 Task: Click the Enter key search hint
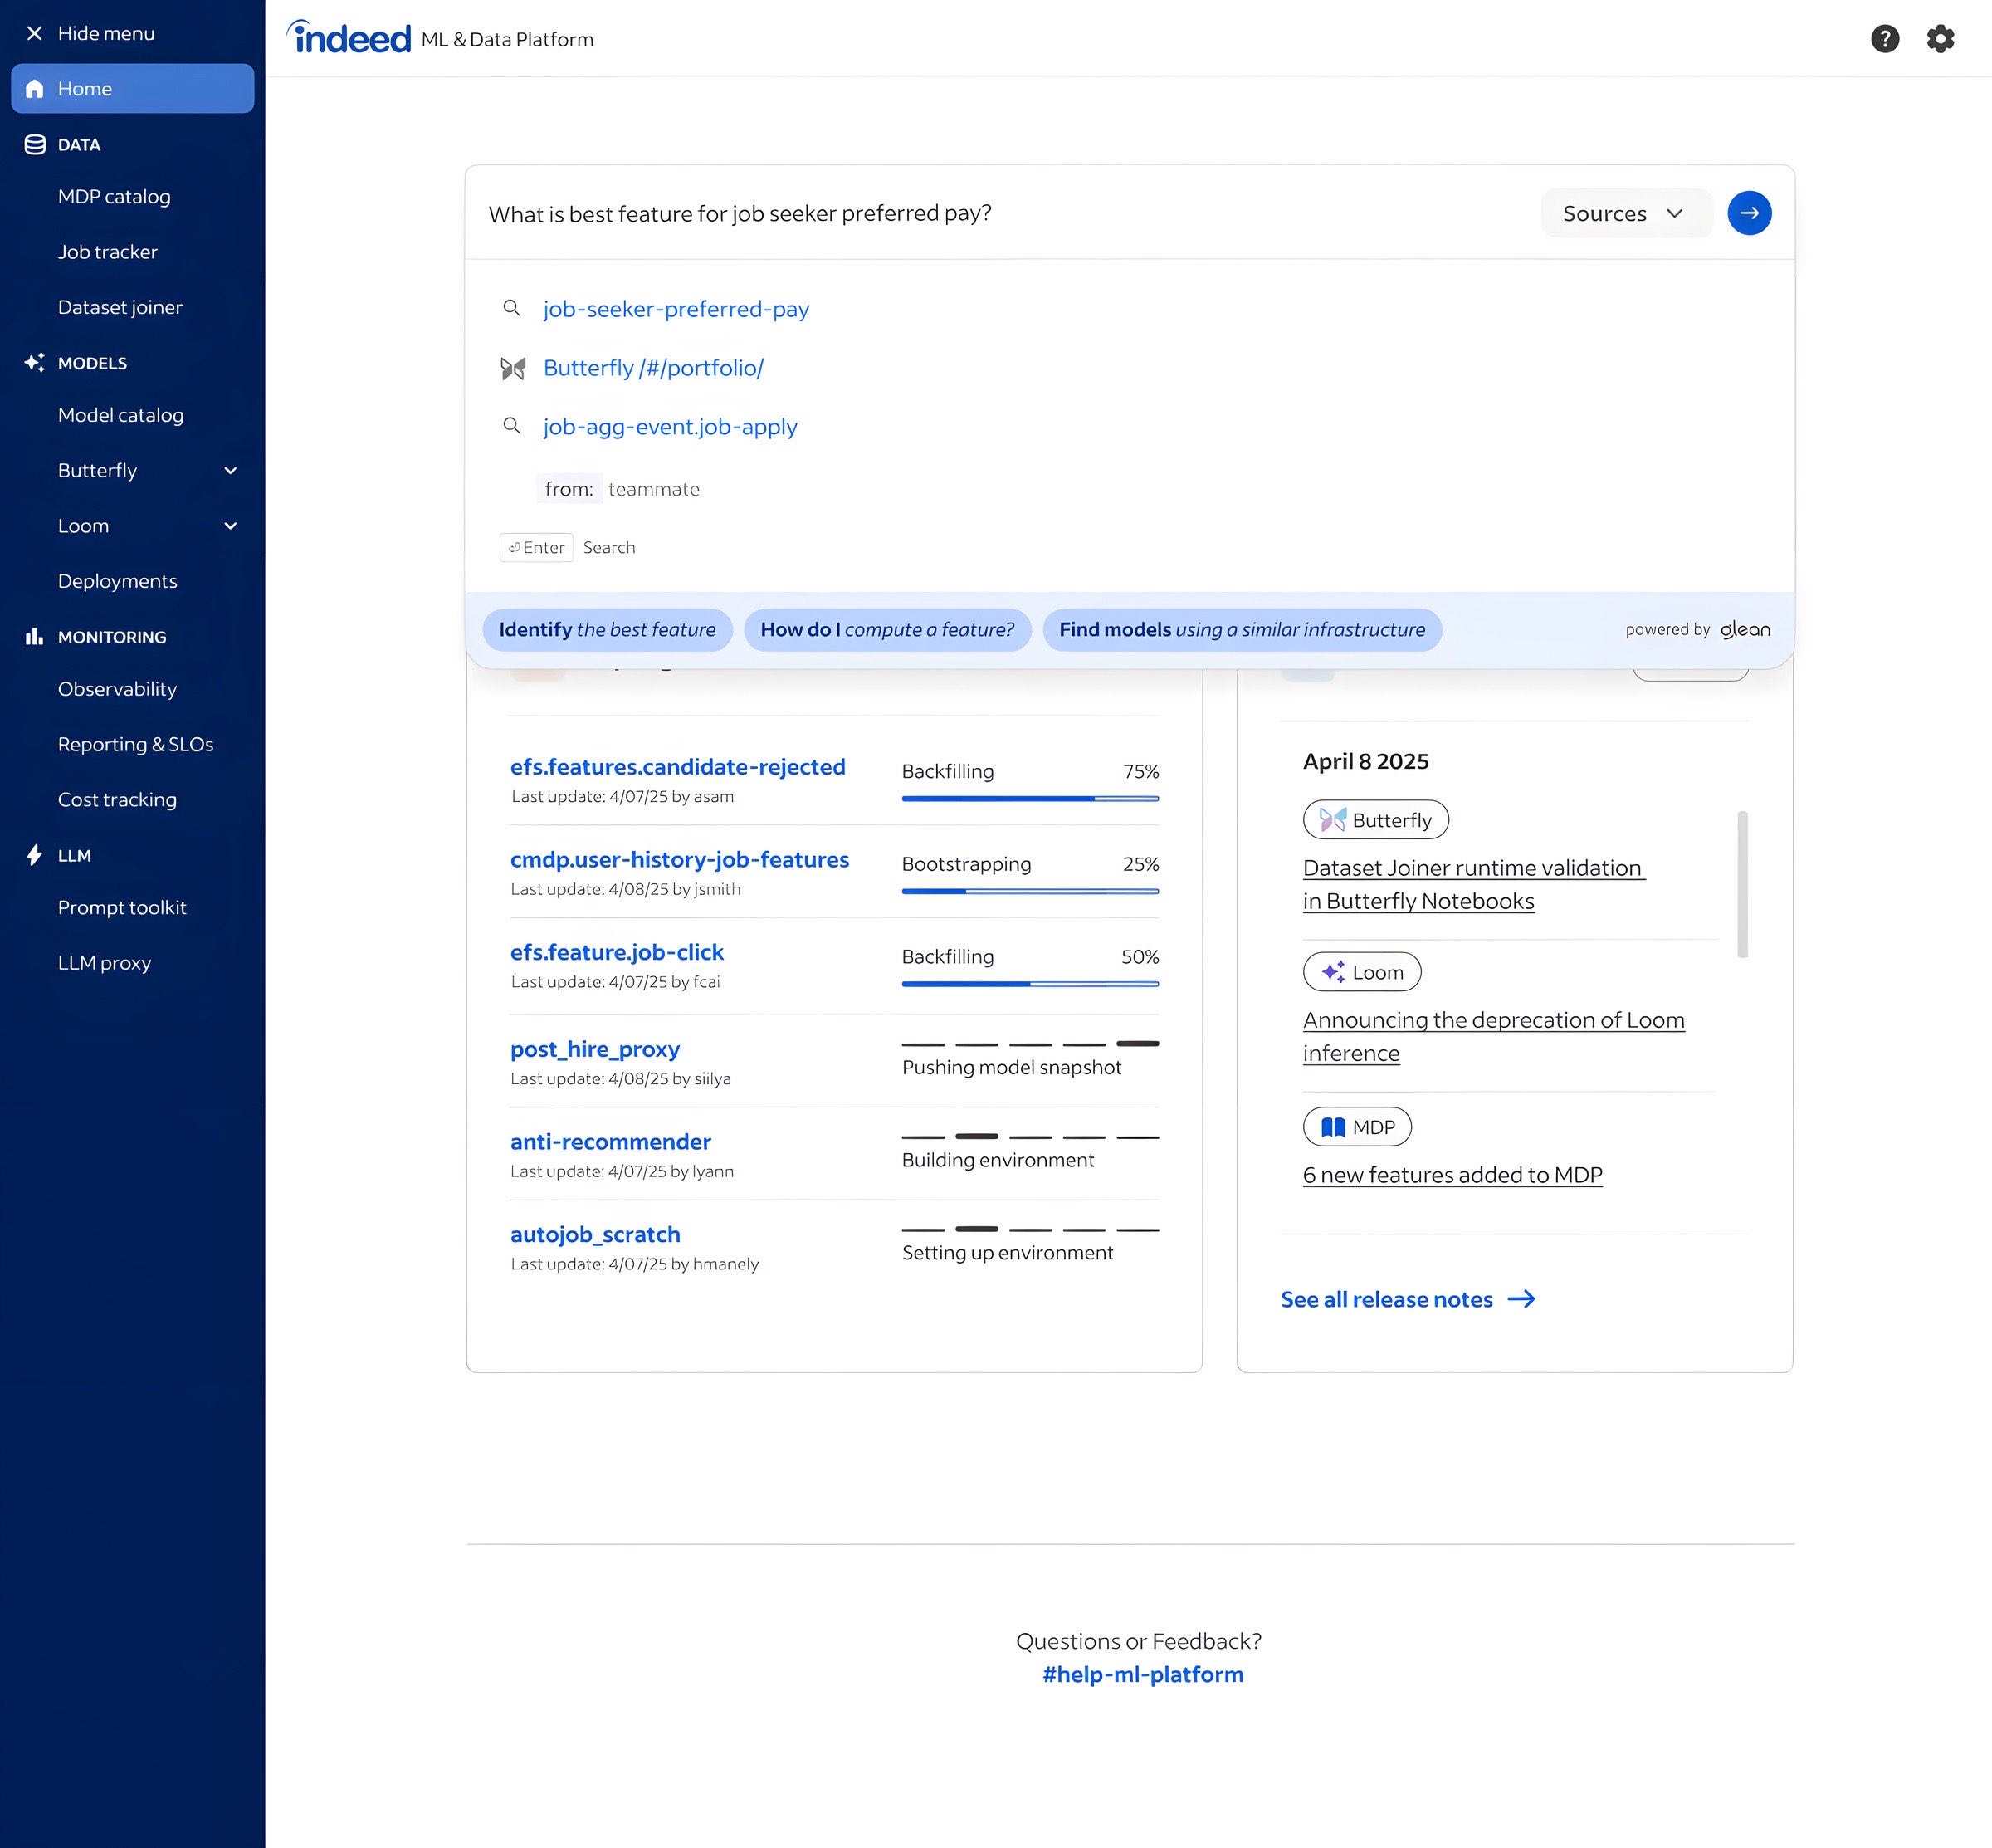pos(536,547)
